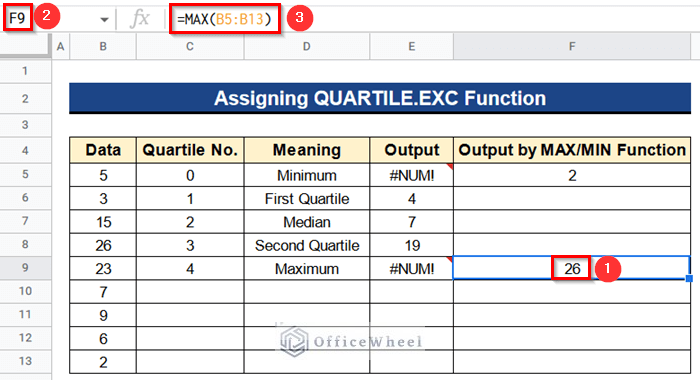Click the fill handle of cell F9
Screen dimensions: 700x380
(689, 279)
